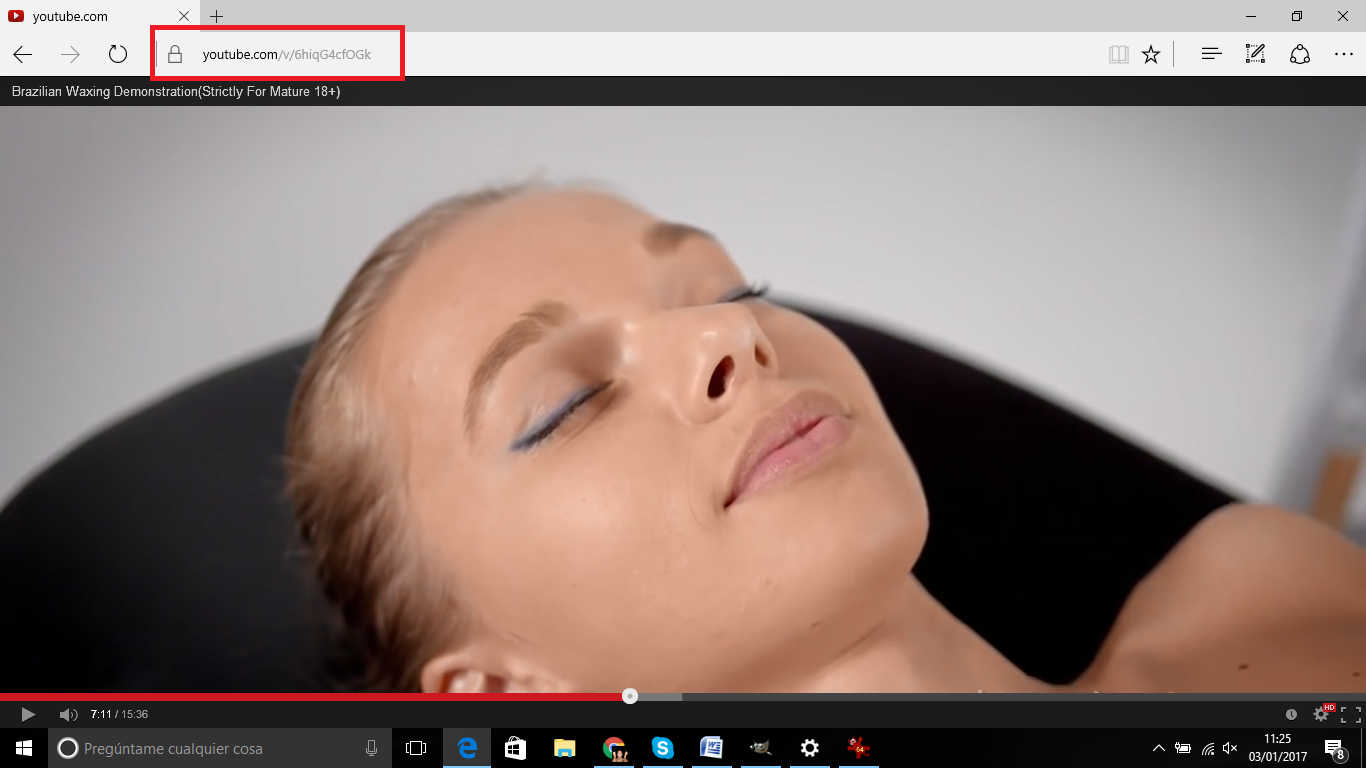The width and height of the screenshot is (1366, 768).
Task: Switch to Microsoft Word on the taskbar
Action: point(712,748)
